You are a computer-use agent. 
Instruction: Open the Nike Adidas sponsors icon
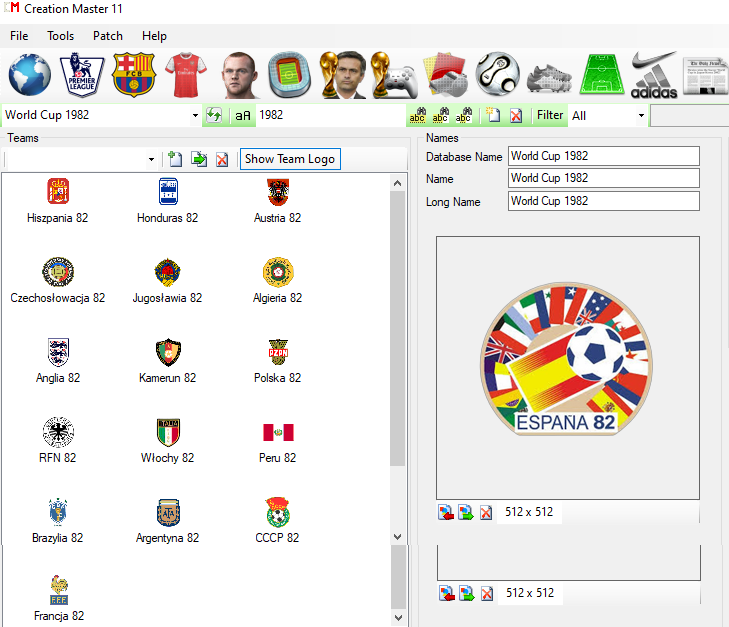coord(654,75)
